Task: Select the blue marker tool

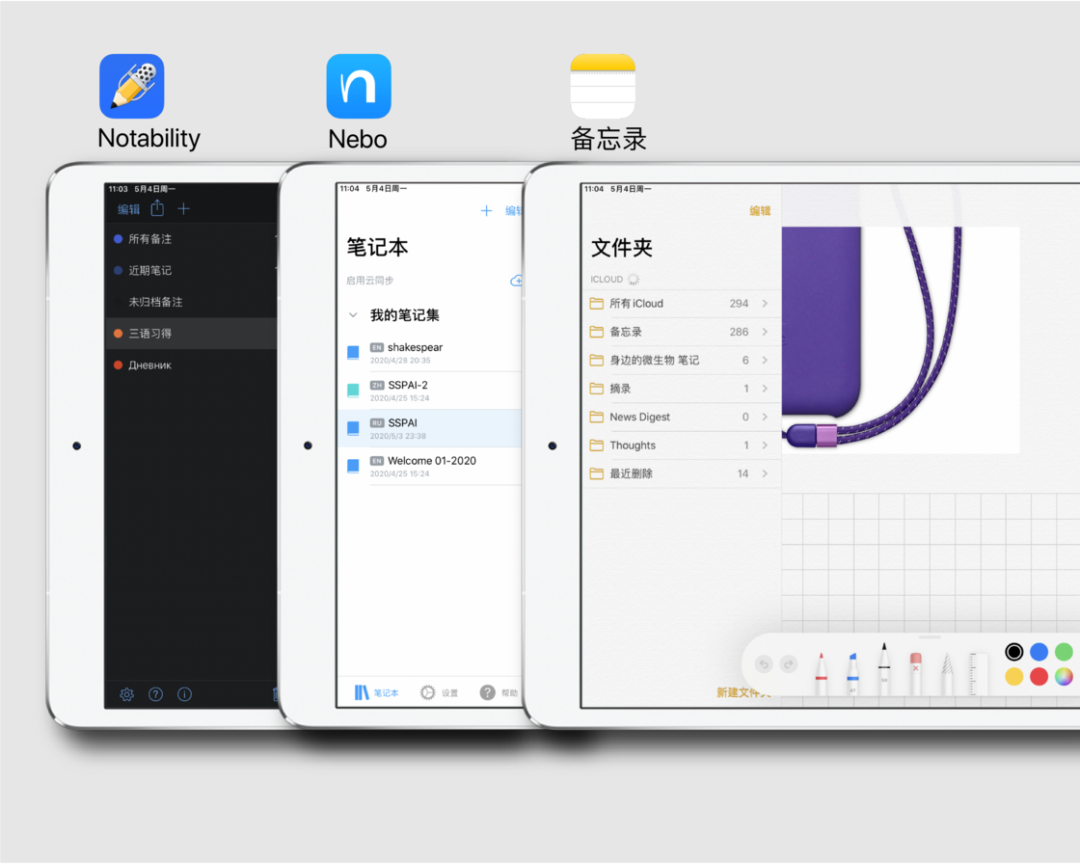Action: 853,674
